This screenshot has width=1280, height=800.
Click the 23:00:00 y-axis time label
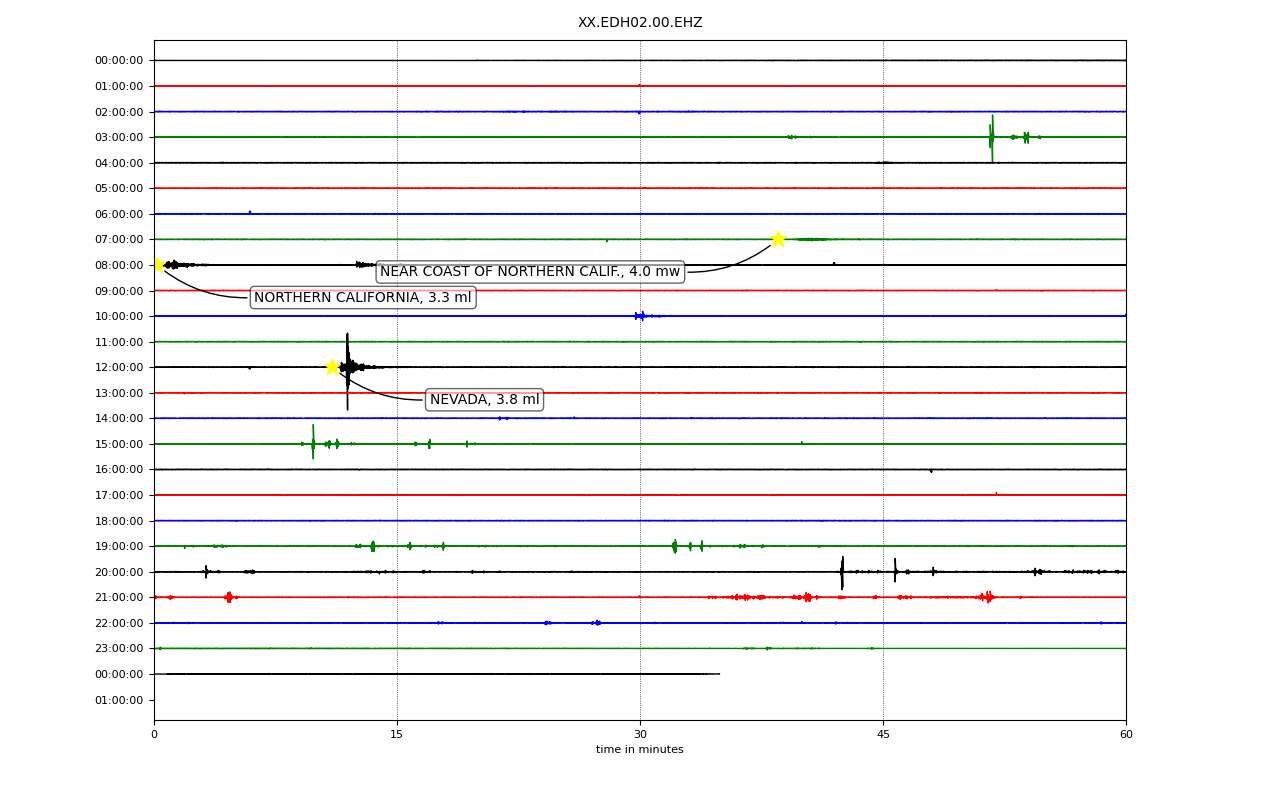(x=119, y=648)
